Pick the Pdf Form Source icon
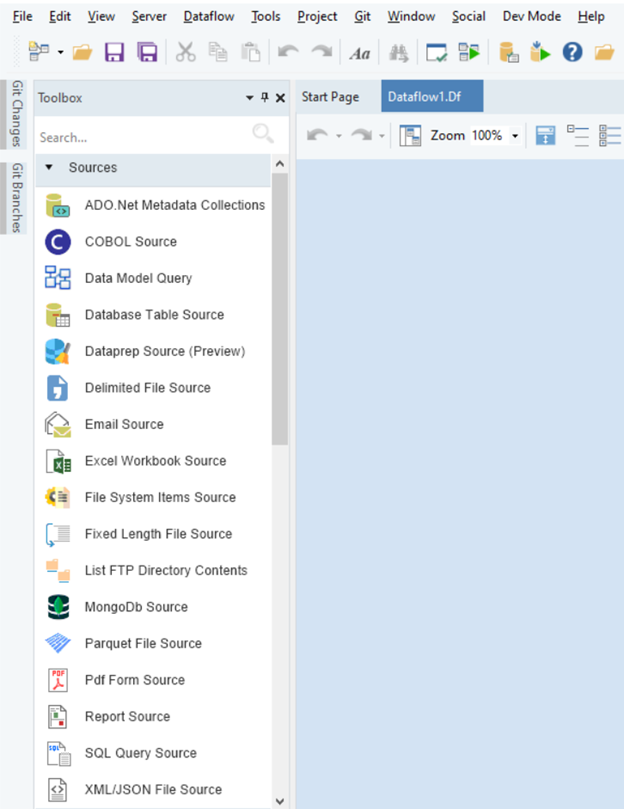This screenshot has width=624, height=809. tap(58, 680)
